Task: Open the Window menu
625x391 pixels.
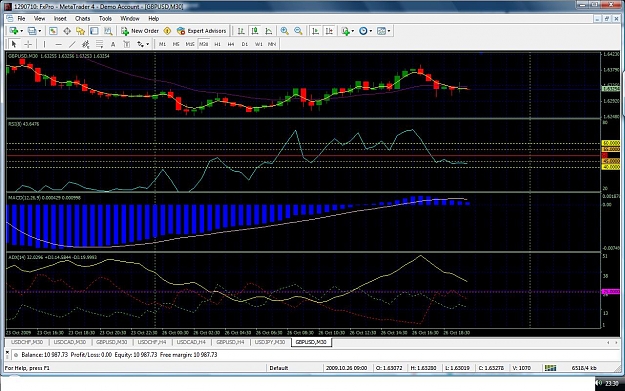Action: pyautogui.click(x=130, y=18)
